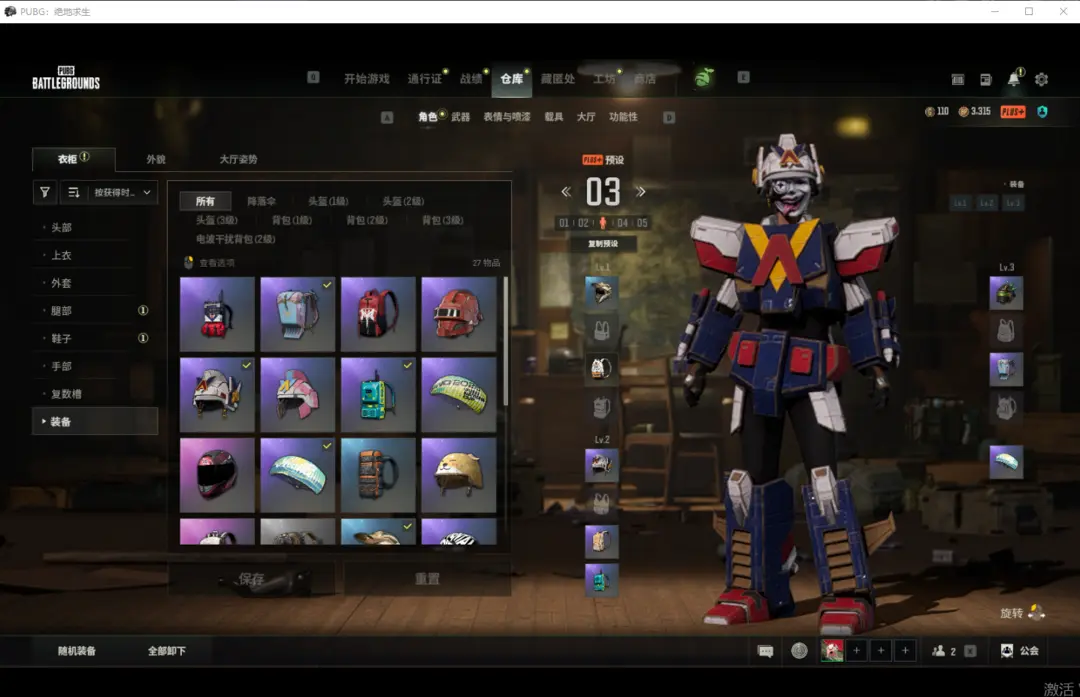Screen dimensions: 1080x697
Task: Select 所有 all items filter
Action: tap(205, 201)
